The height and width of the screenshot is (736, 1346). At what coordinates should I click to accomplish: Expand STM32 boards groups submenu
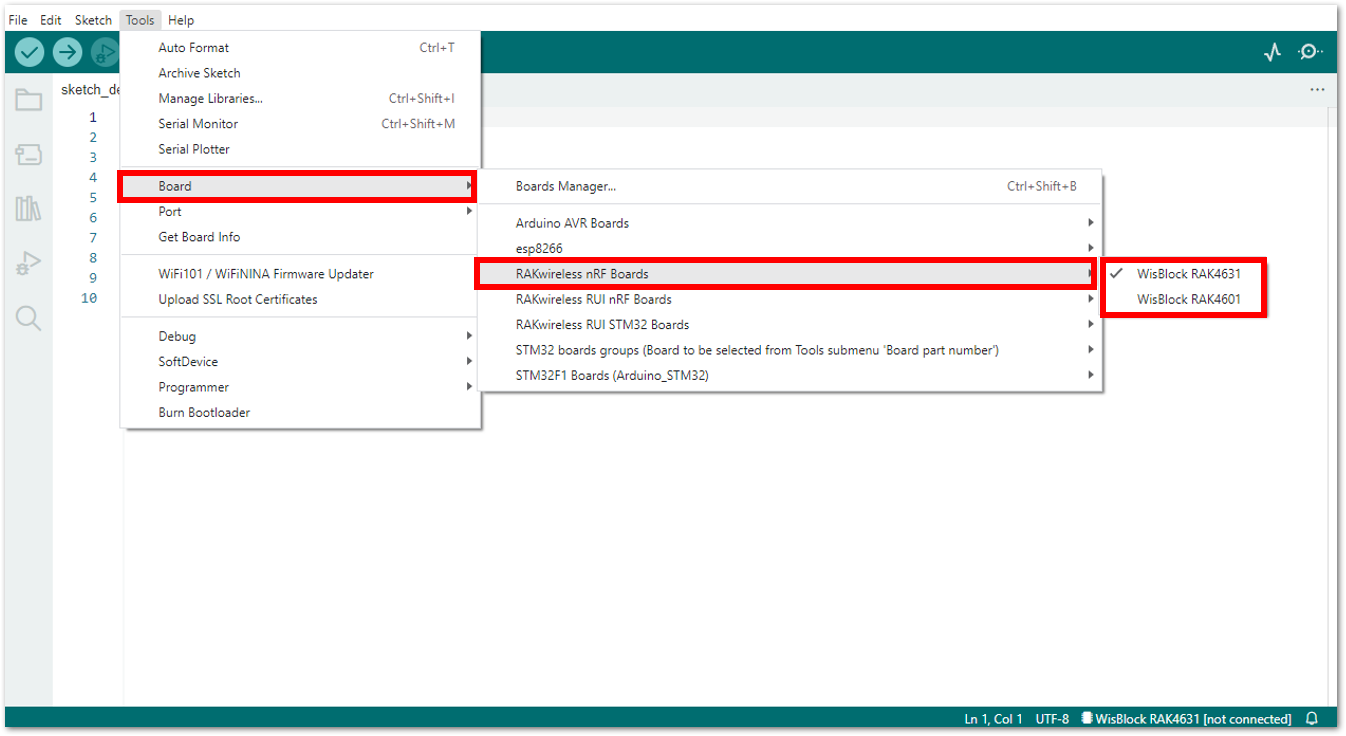[789, 350]
